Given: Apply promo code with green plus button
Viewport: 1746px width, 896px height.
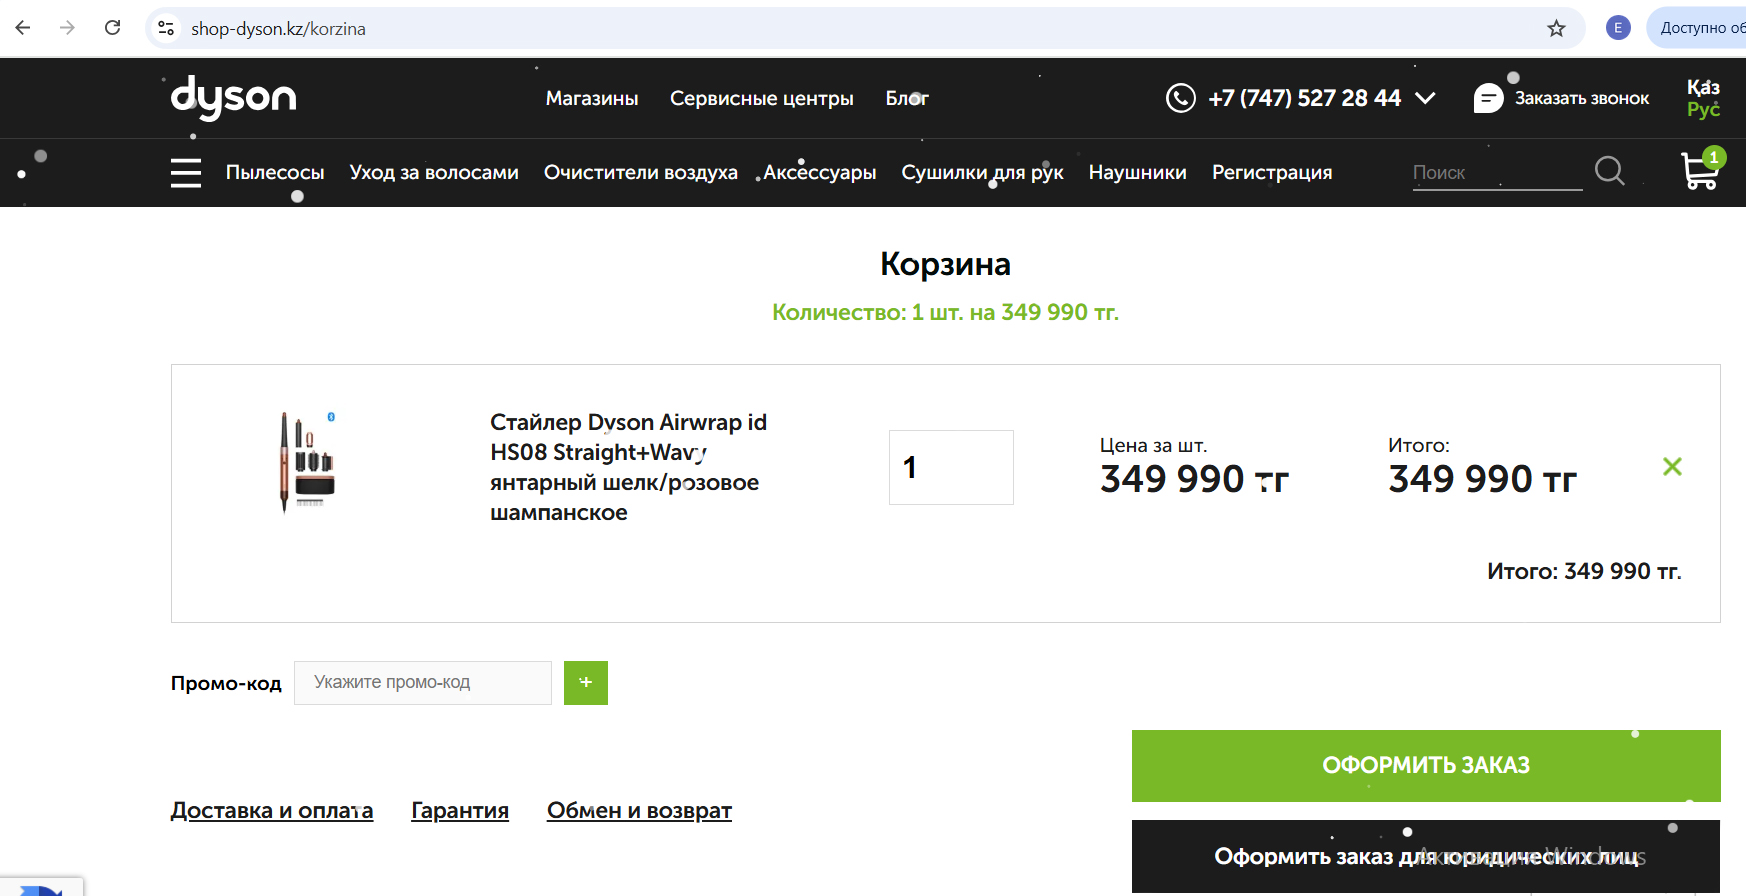Looking at the screenshot, I should (x=586, y=683).
